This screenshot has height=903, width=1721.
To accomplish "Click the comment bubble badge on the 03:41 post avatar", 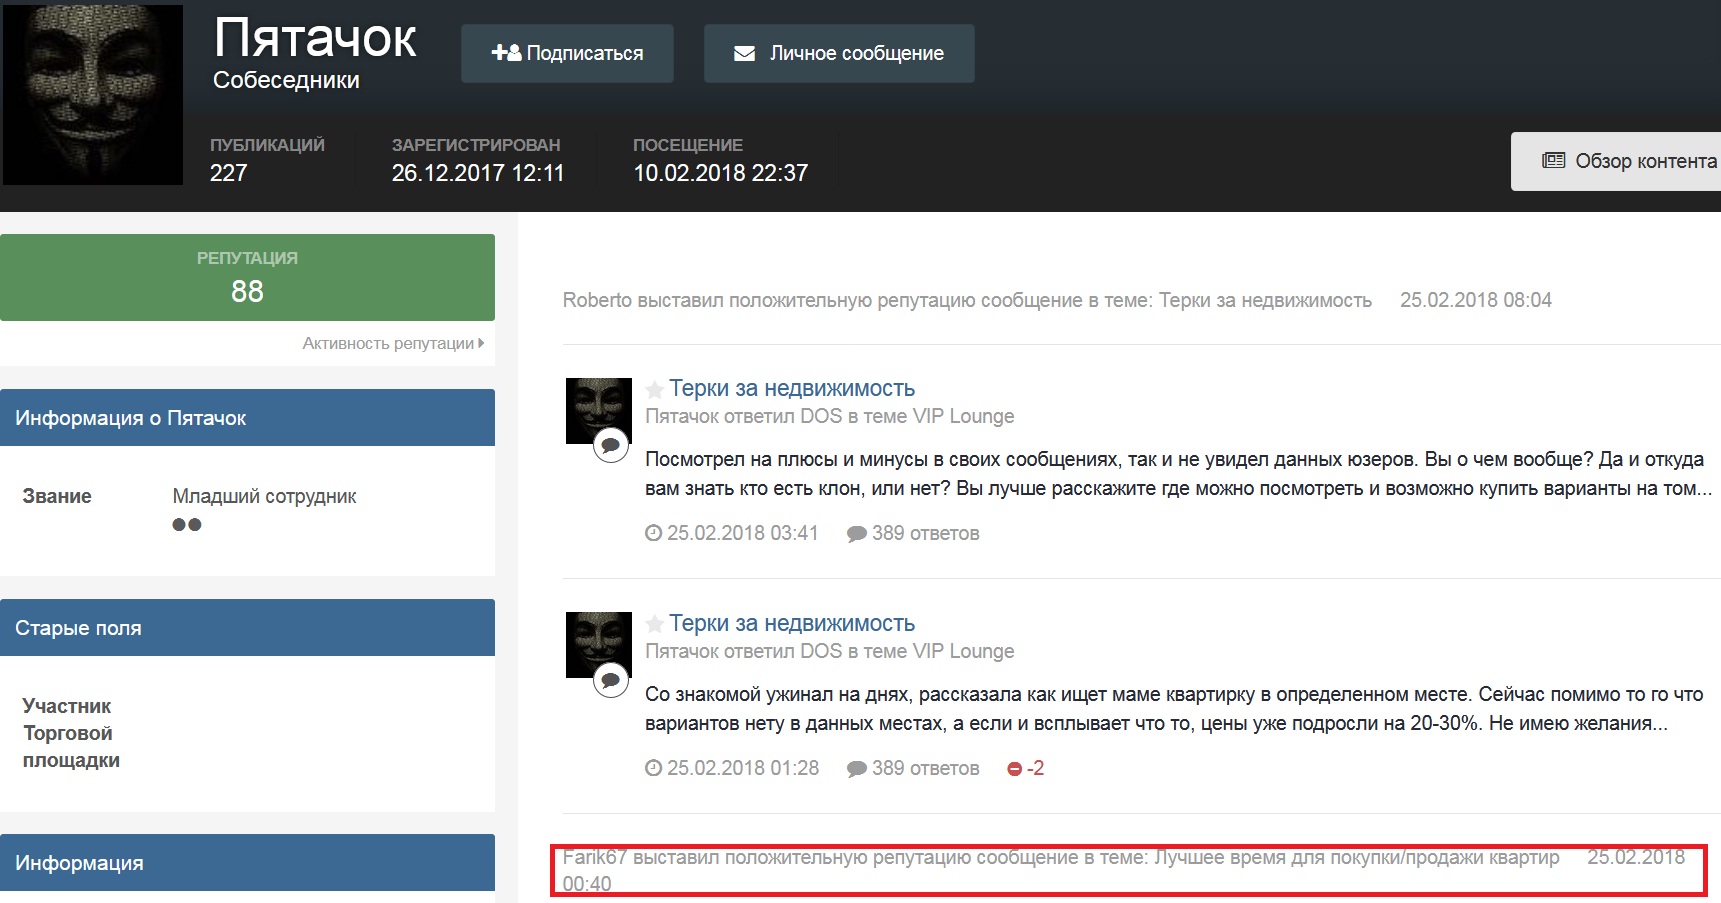I will 611,445.
